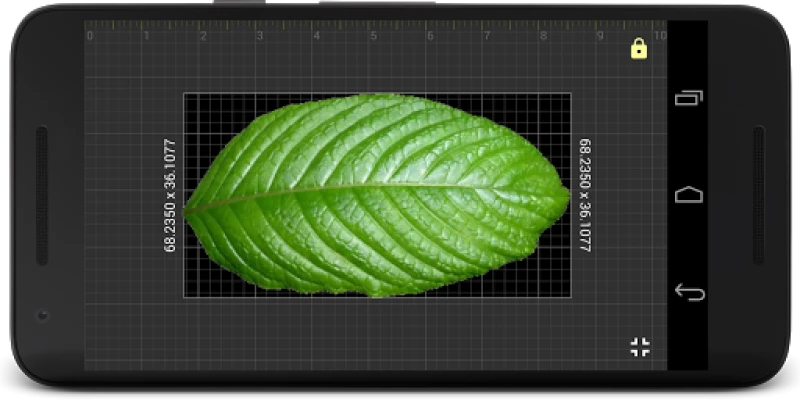Open Android recent apps button

coord(689,98)
